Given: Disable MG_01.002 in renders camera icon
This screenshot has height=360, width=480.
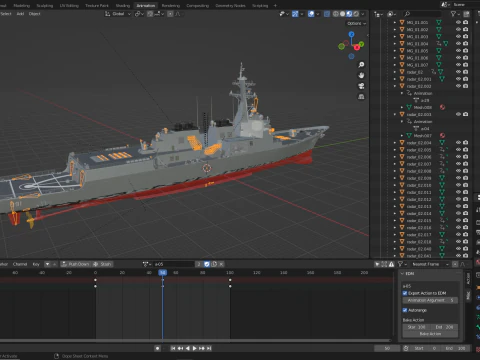Looking at the screenshot, I should [466, 29].
